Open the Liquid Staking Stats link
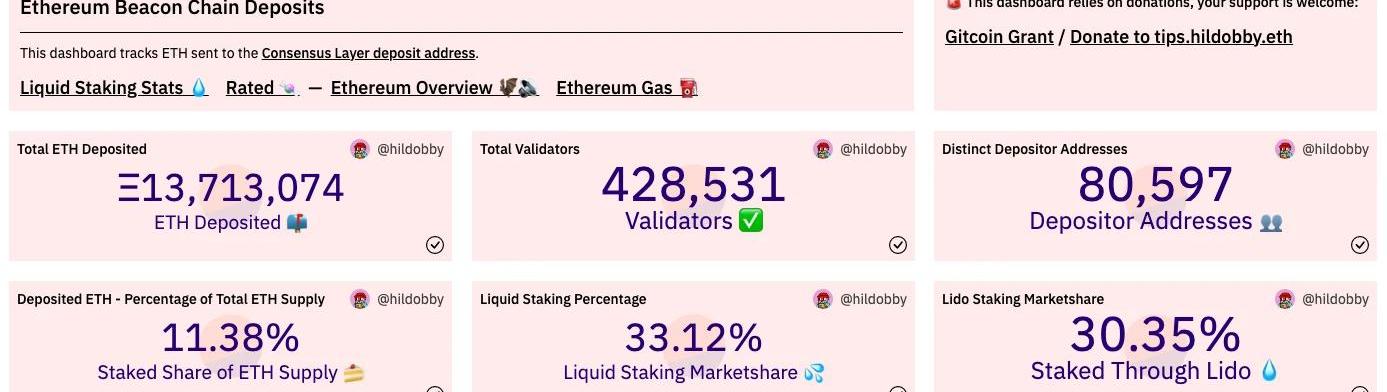 [114, 88]
